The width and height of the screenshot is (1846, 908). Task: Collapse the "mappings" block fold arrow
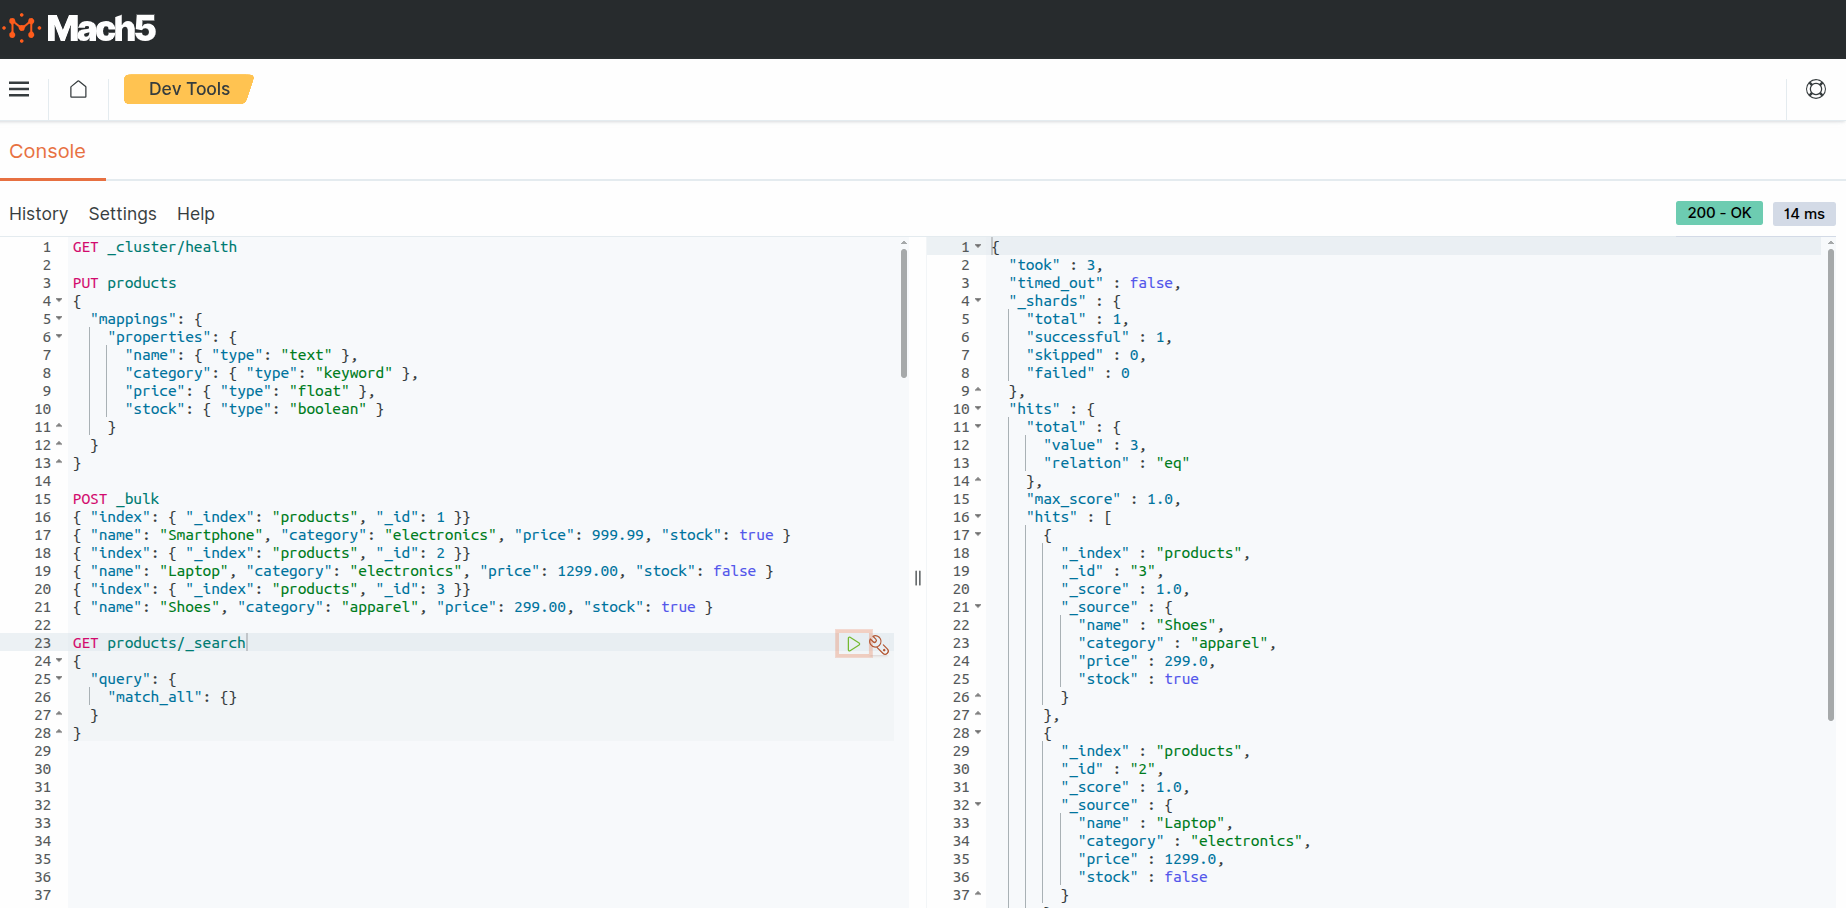[59, 319]
